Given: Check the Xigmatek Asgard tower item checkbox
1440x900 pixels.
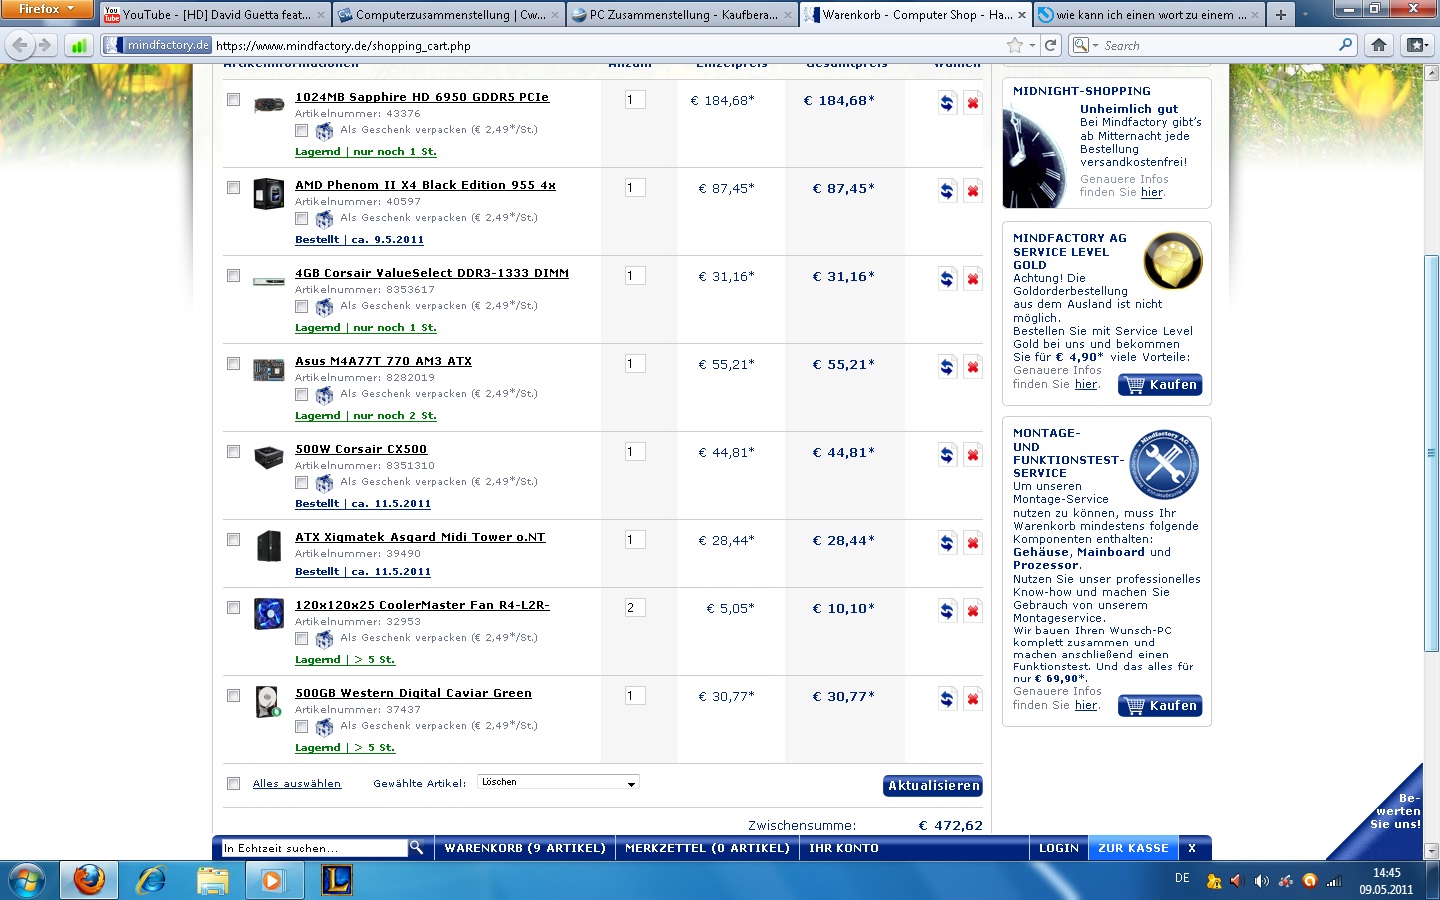Looking at the screenshot, I should pyautogui.click(x=233, y=539).
